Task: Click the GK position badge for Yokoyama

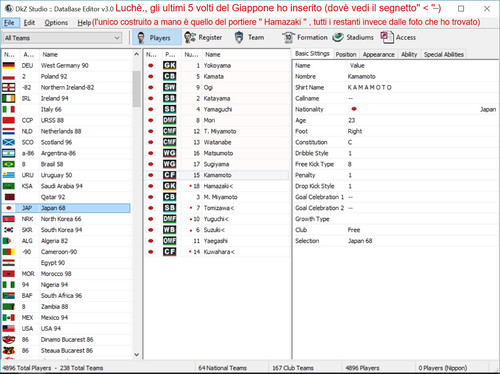Action: tap(169, 65)
